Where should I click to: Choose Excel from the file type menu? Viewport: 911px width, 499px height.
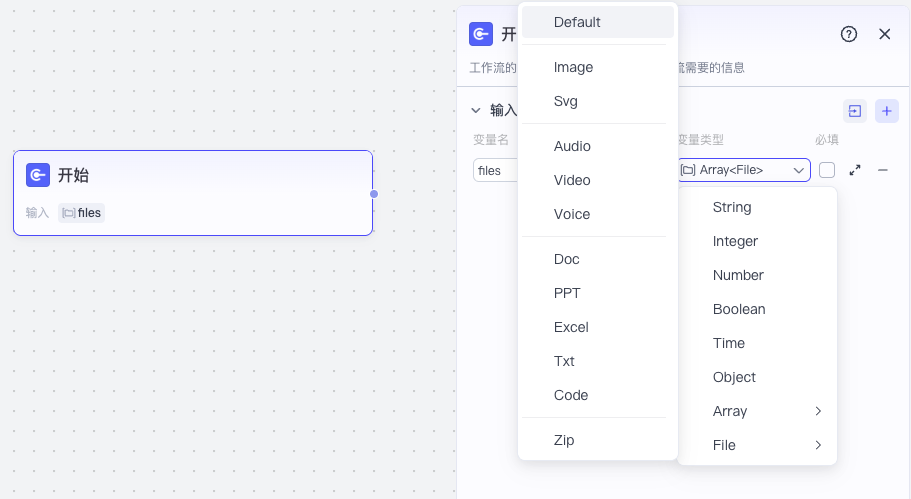coord(571,327)
